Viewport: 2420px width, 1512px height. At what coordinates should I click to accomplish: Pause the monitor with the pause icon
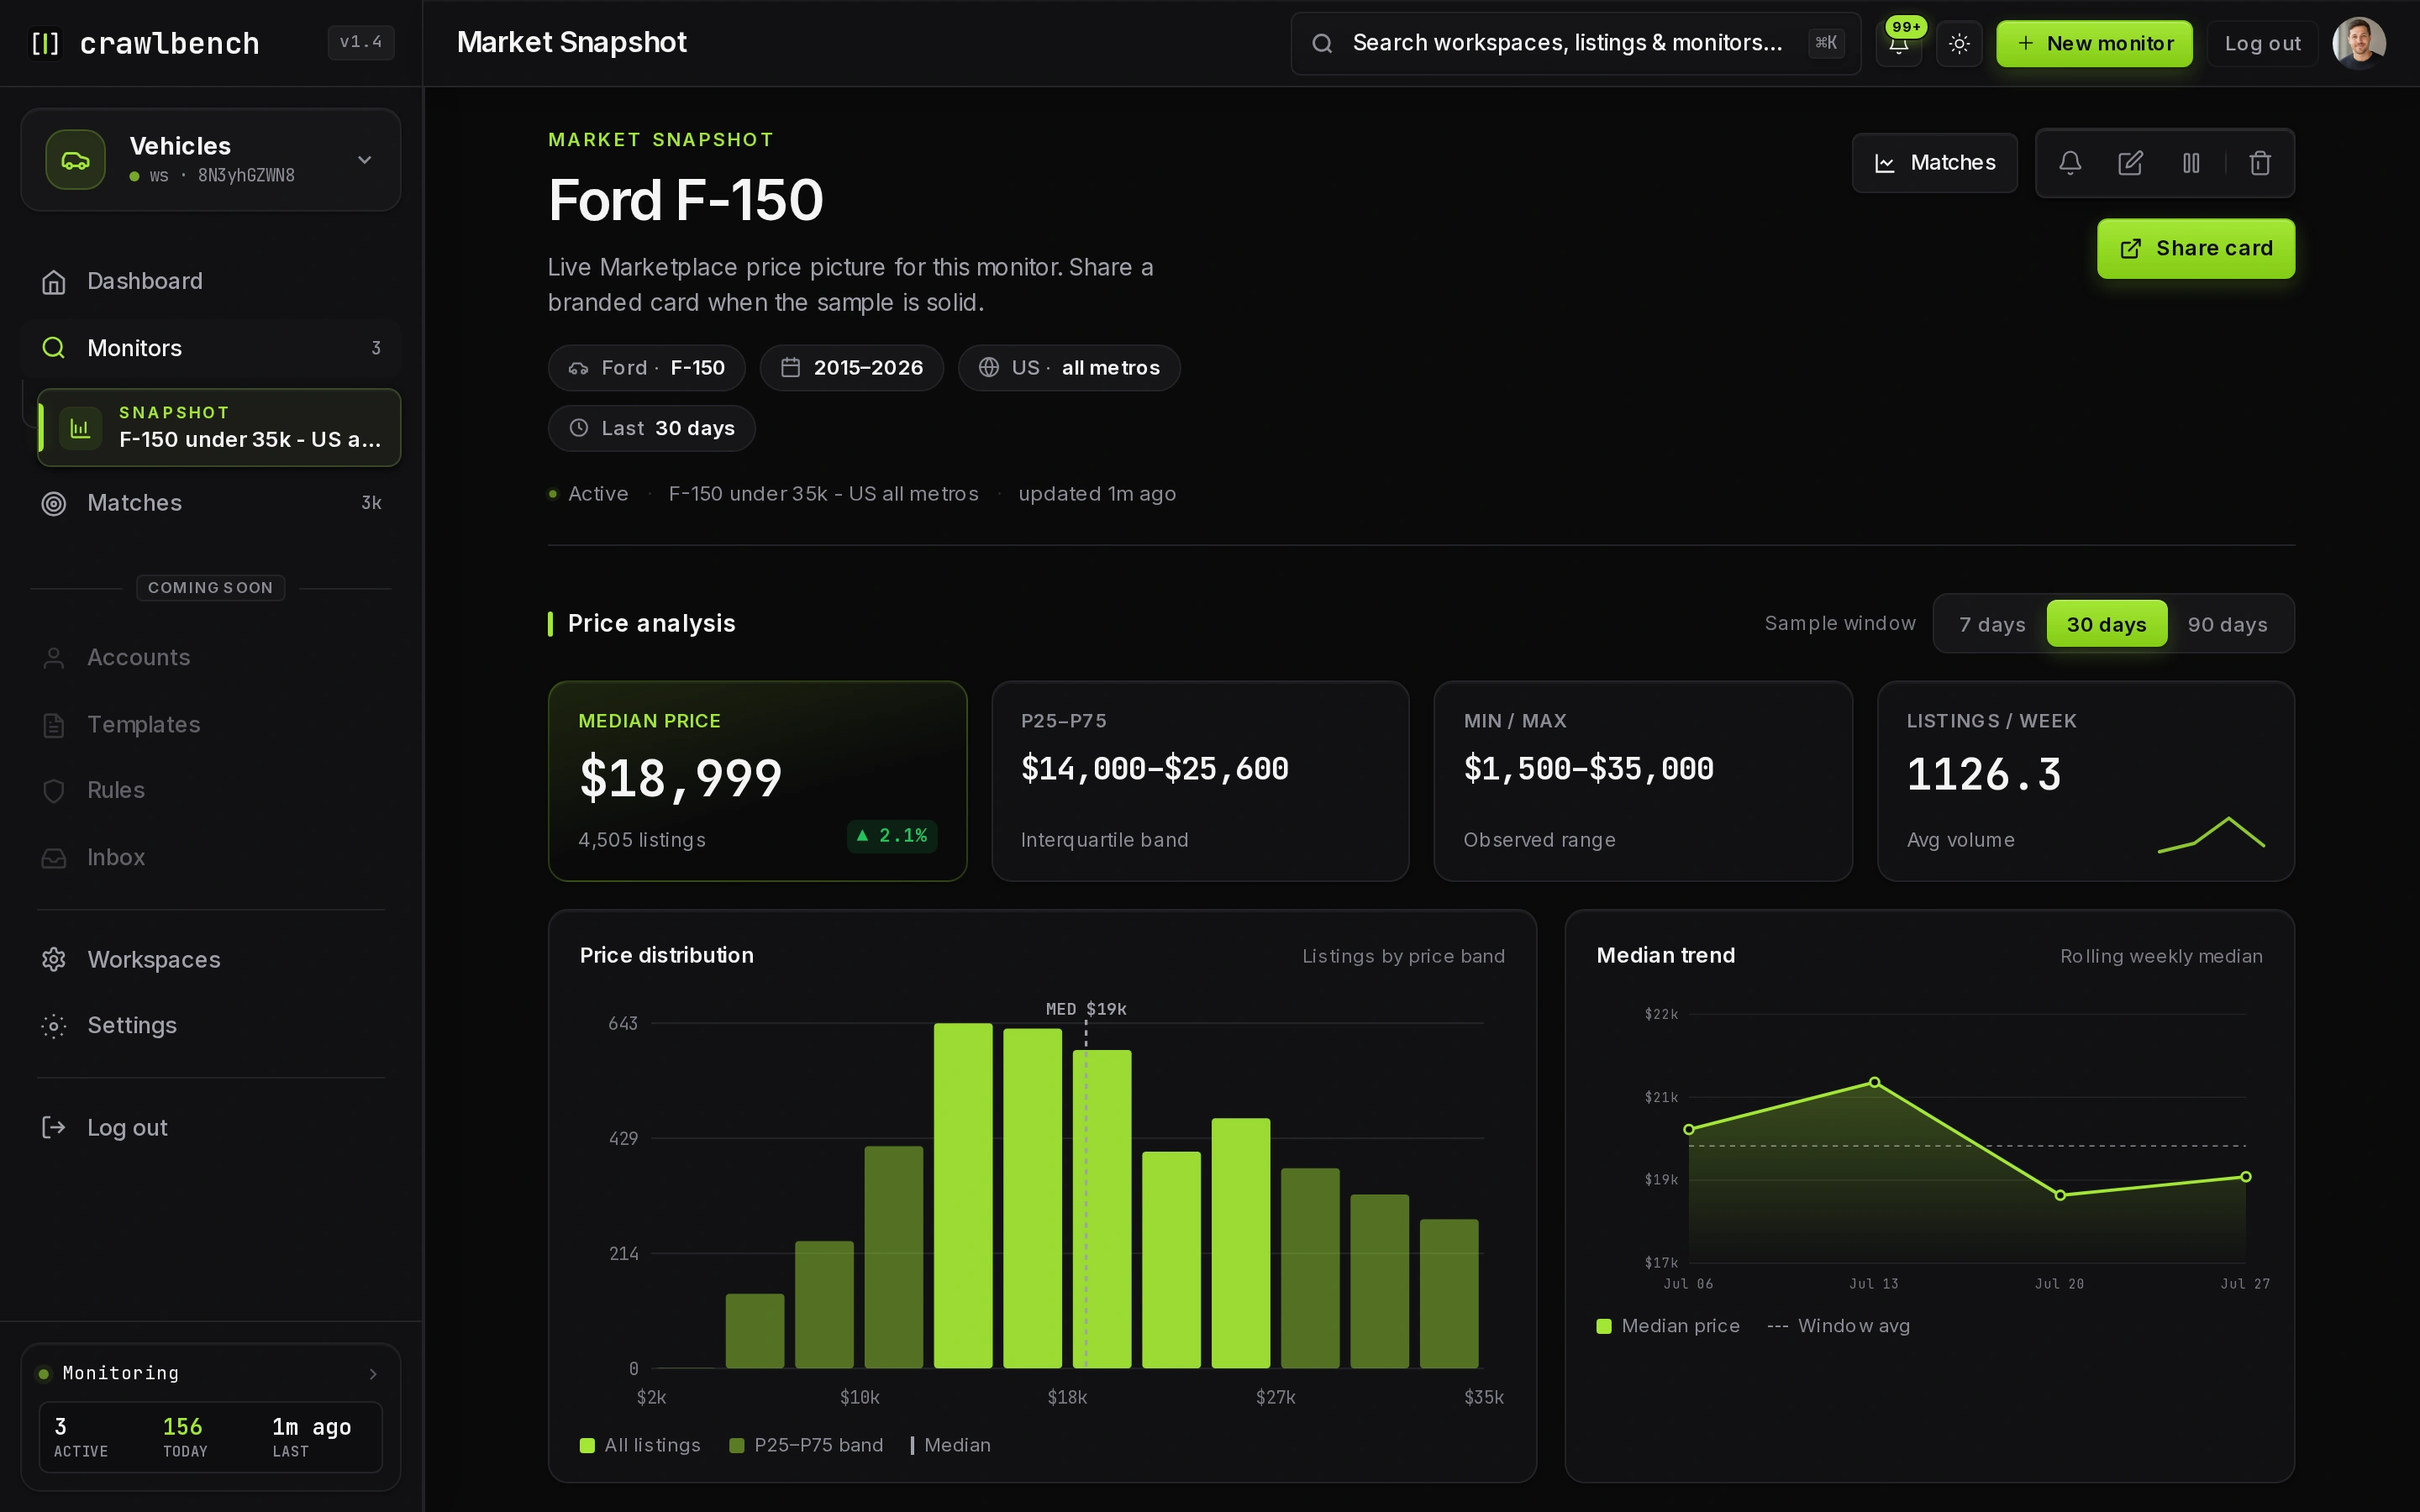pyautogui.click(x=2191, y=163)
